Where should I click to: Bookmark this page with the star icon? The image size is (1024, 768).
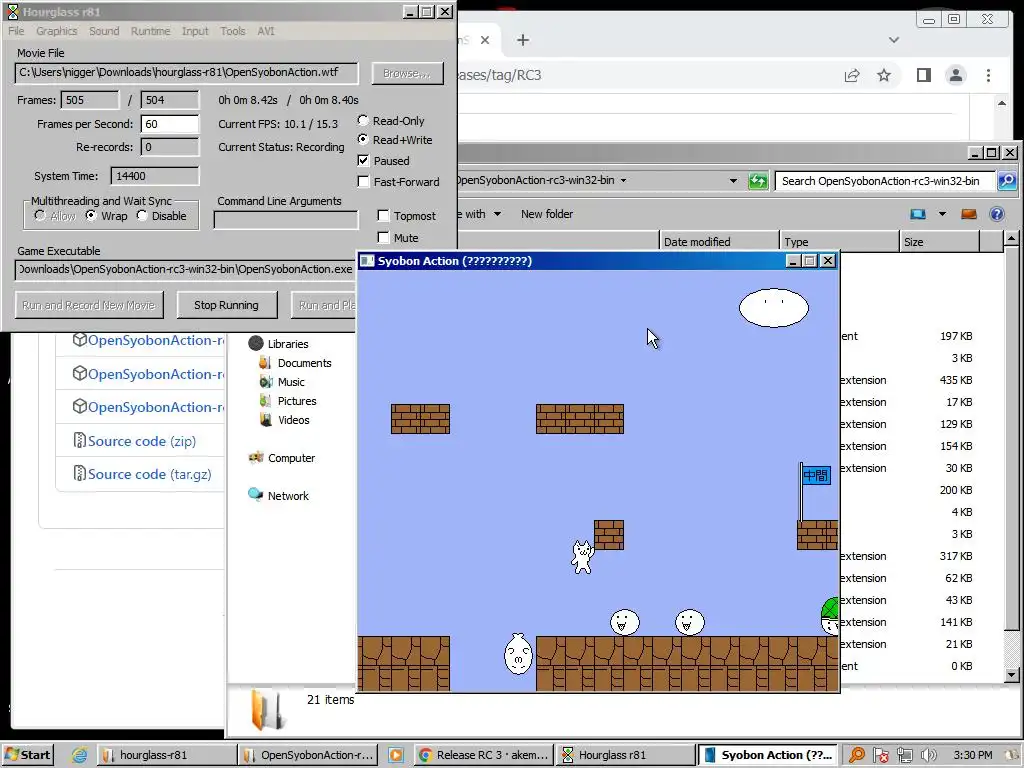[884, 75]
